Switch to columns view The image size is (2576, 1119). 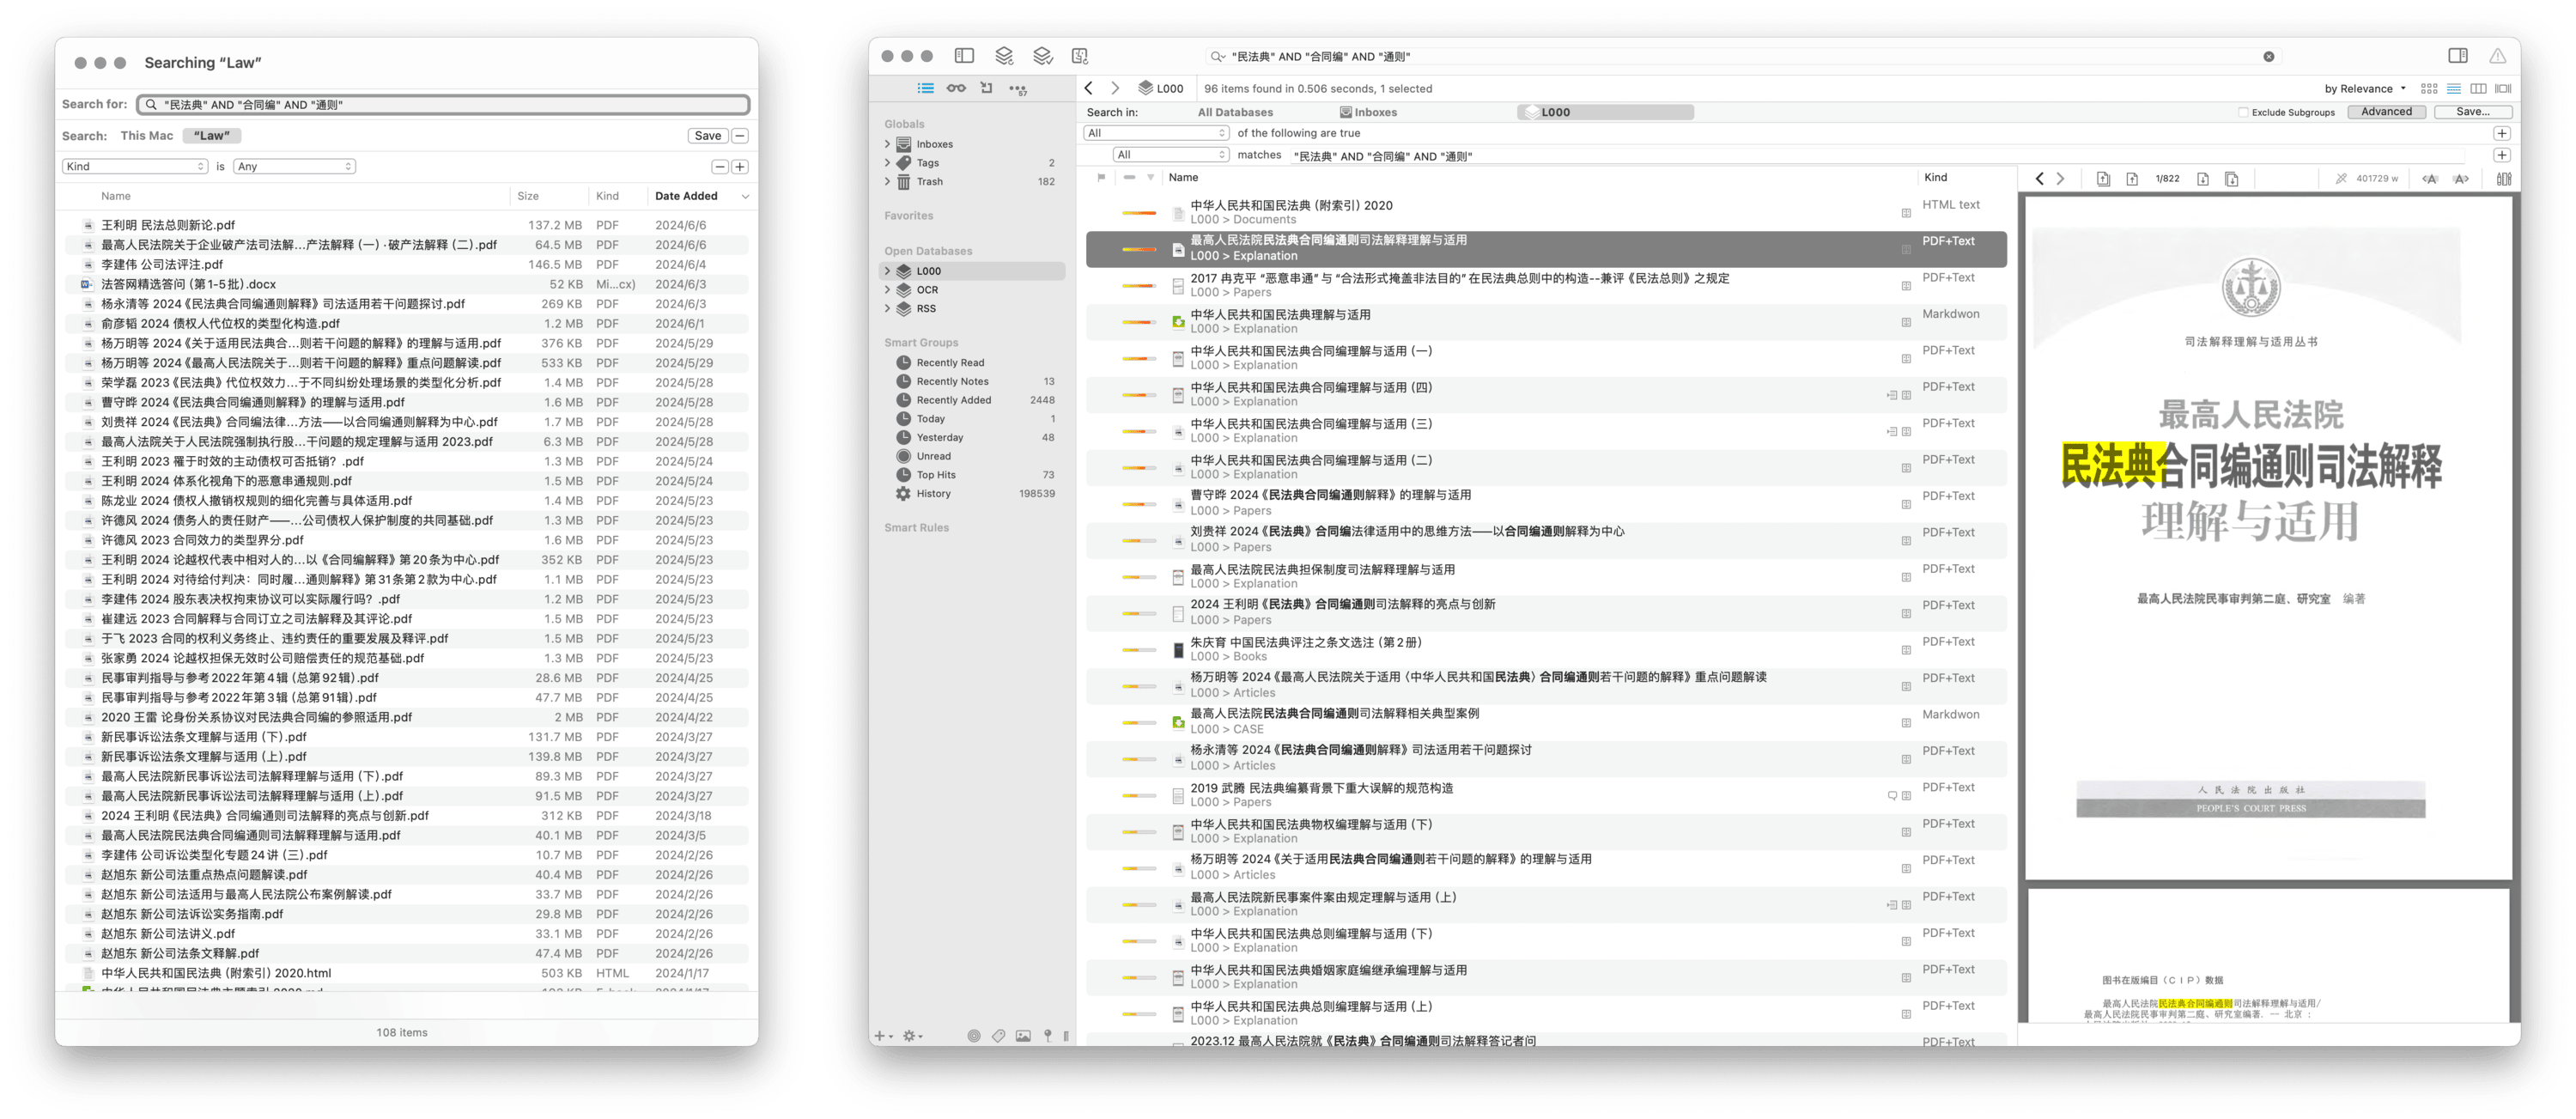[2479, 89]
